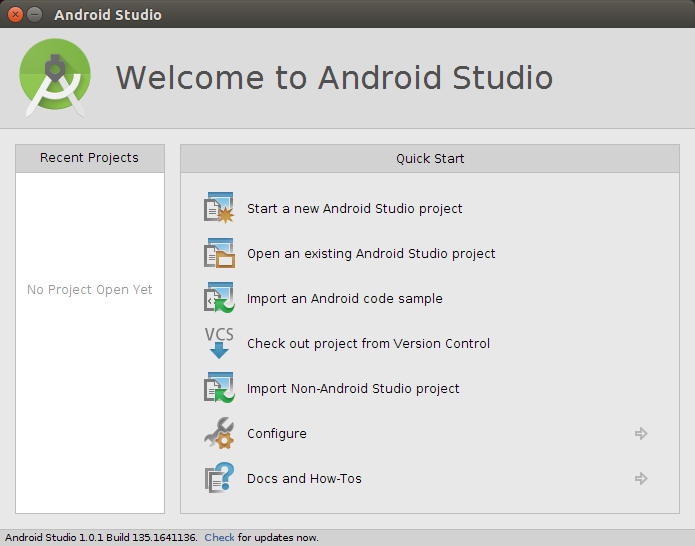Click the green Android Studio logo
This screenshot has height=546, width=695.
[x=55, y=78]
